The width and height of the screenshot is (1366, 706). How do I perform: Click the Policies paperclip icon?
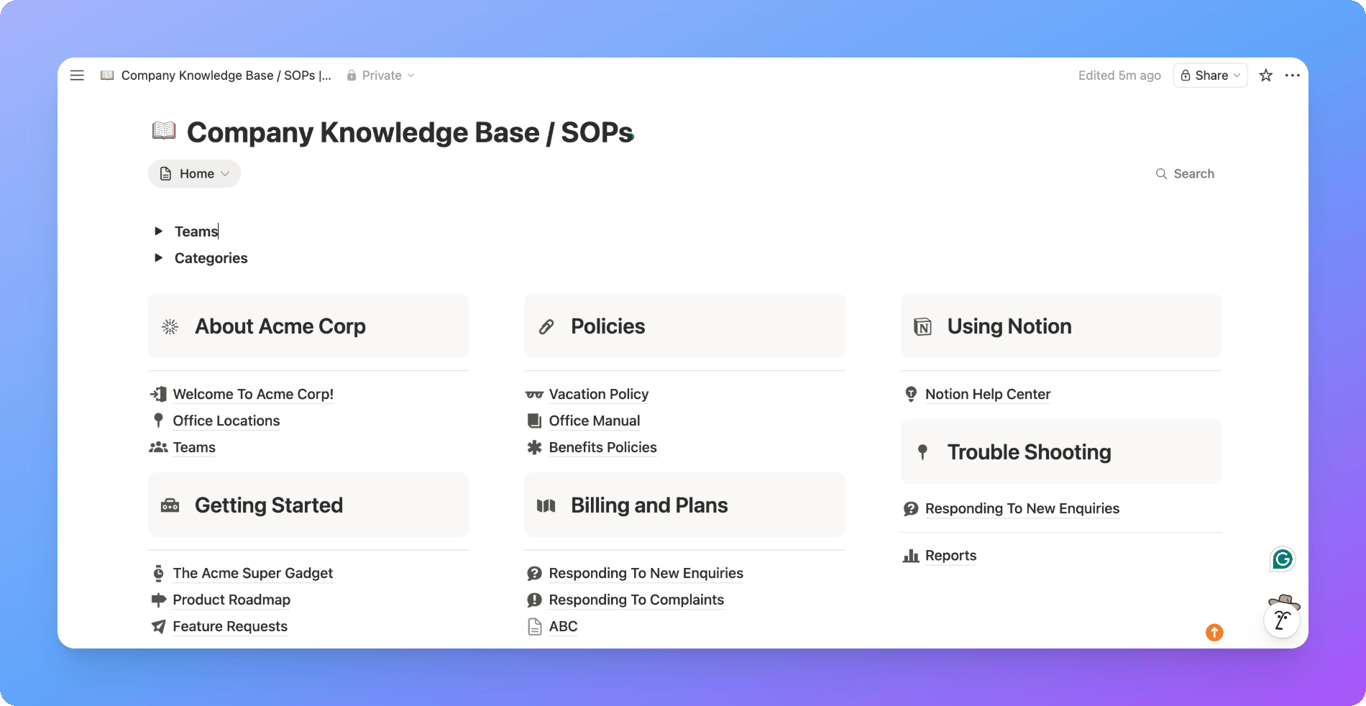point(546,327)
